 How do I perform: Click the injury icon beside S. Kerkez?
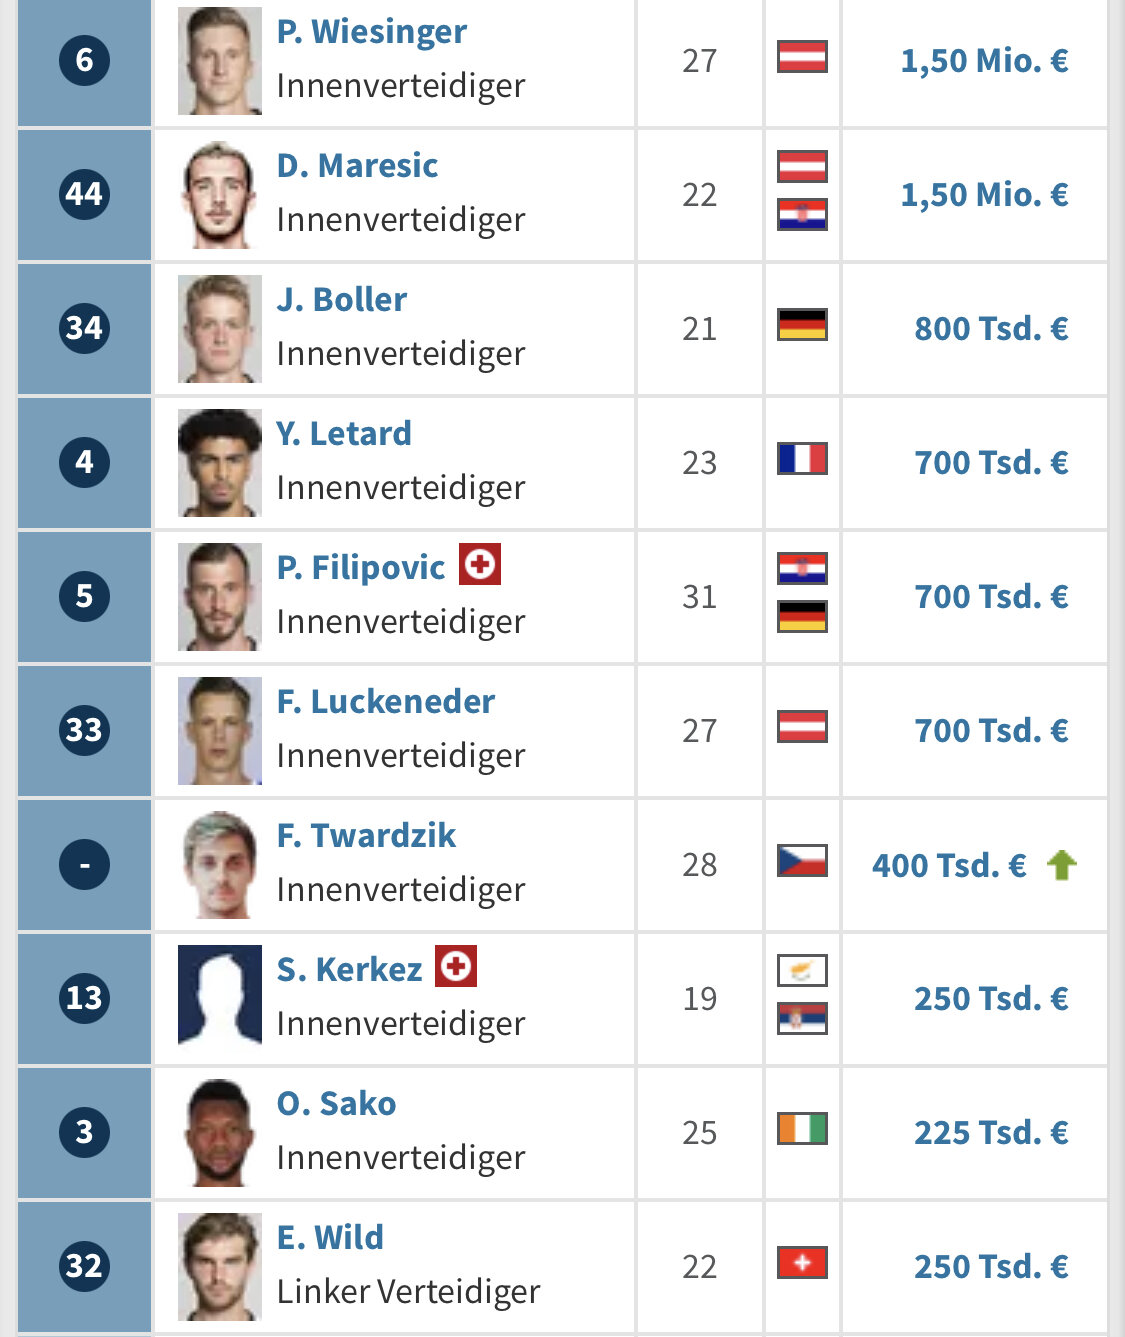click(456, 966)
